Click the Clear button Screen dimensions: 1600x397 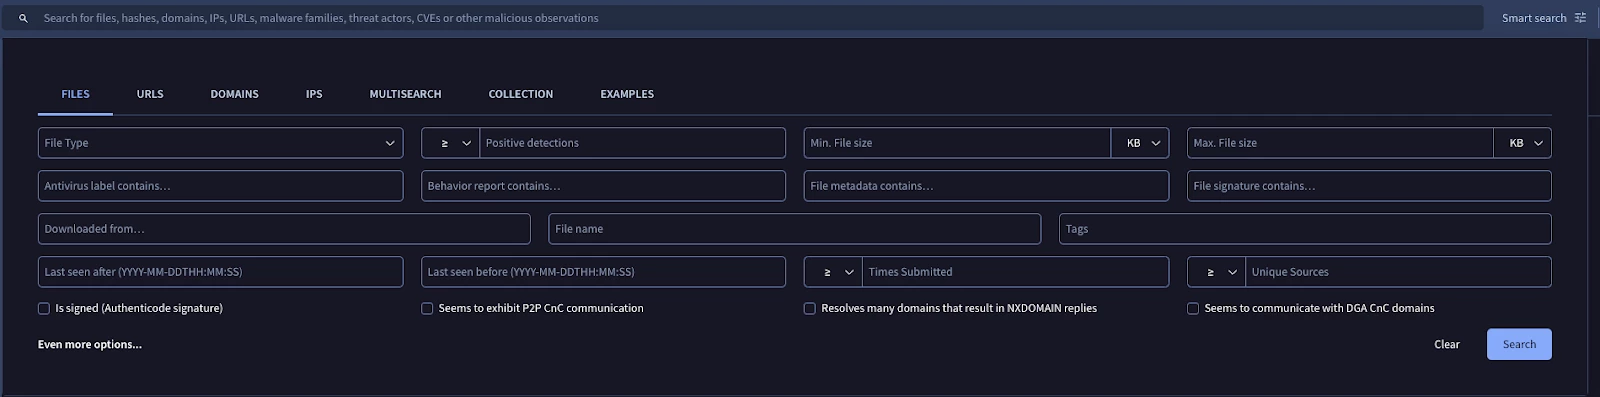(1447, 344)
